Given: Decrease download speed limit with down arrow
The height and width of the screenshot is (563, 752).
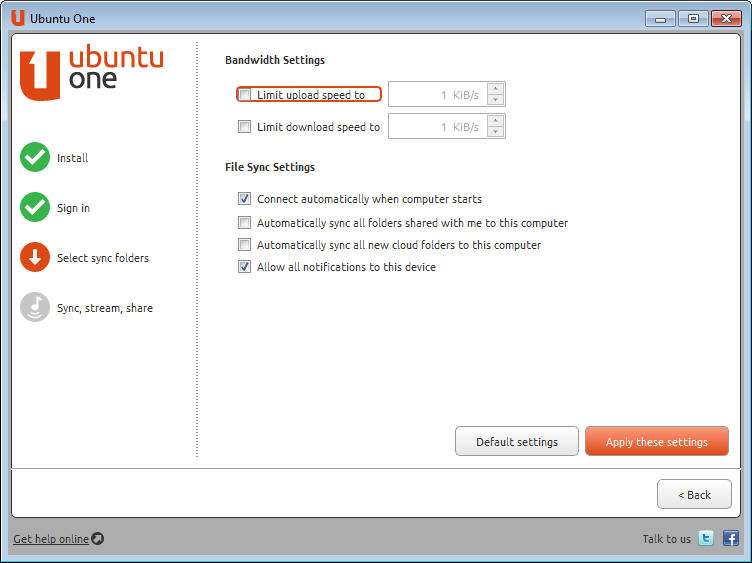Looking at the screenshot, I should [495, 132].
